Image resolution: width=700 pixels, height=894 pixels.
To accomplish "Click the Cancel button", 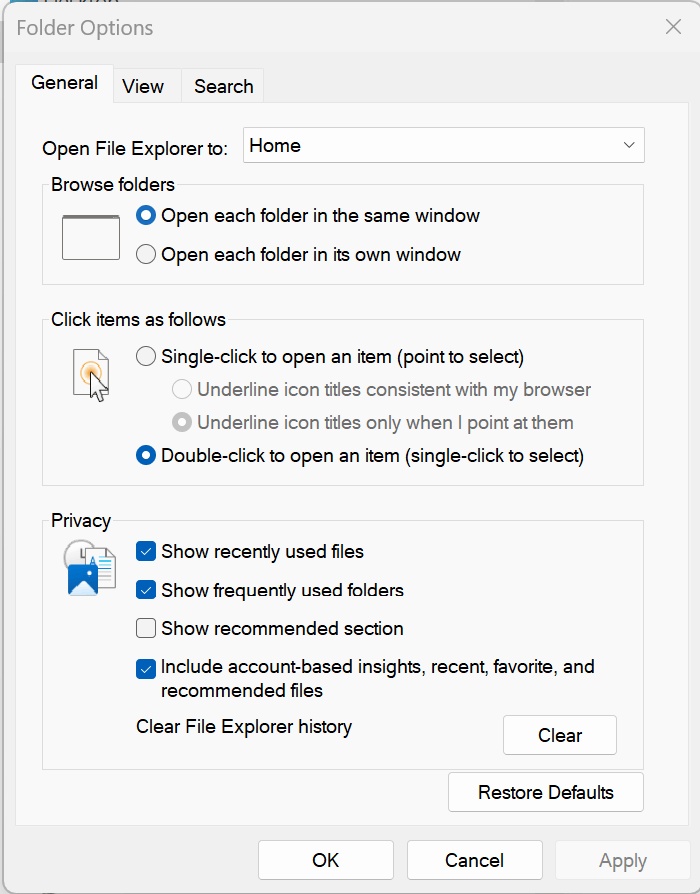I will 474,861.
